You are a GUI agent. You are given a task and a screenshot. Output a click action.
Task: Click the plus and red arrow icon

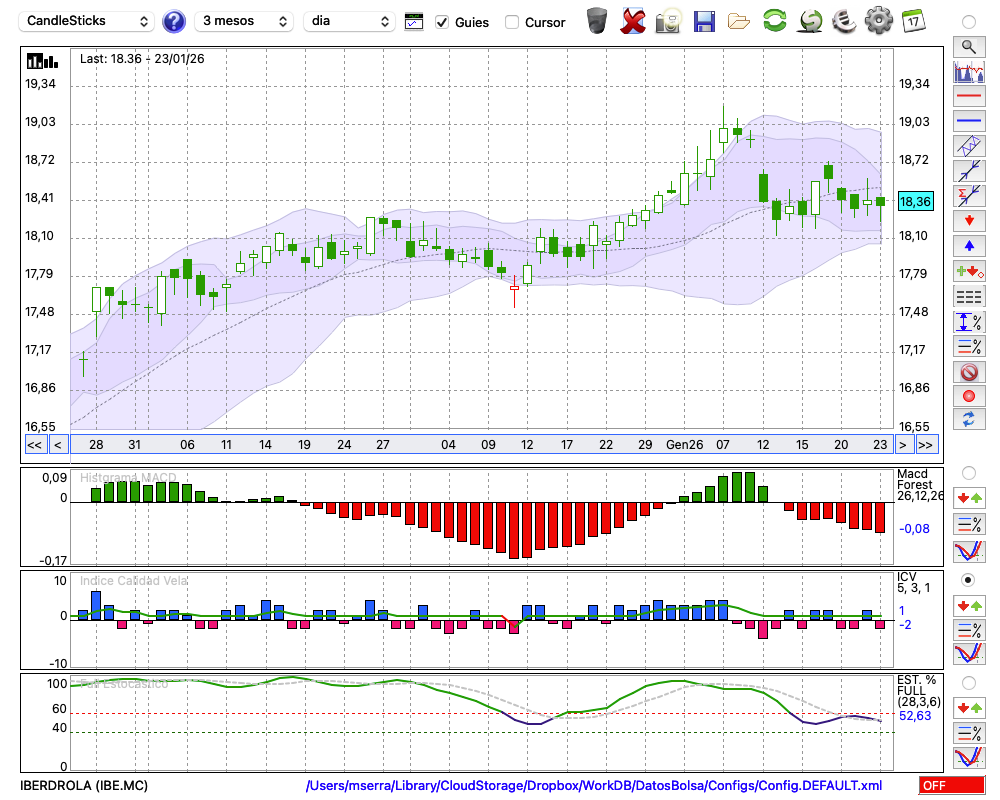[x=969, y=272]
